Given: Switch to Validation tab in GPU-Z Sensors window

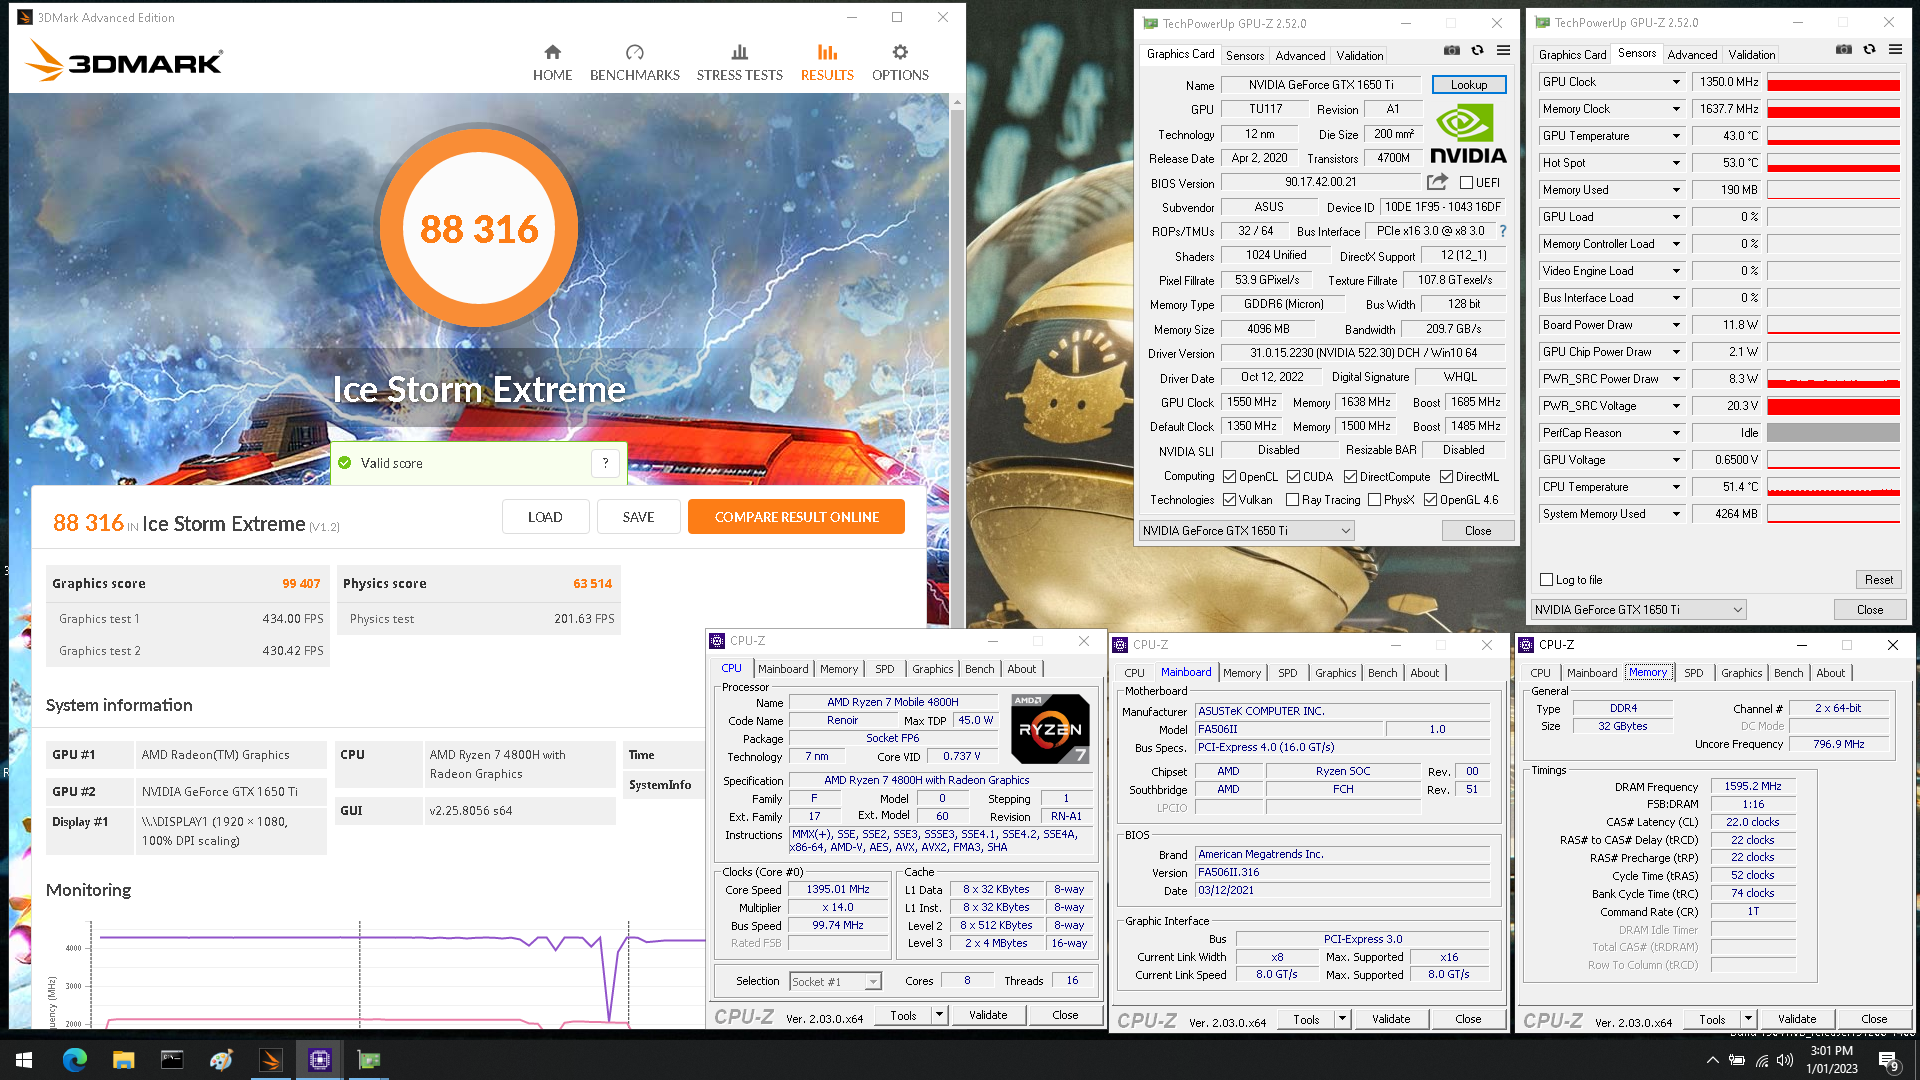Looking at the screenshot, I should point(1752,55).
